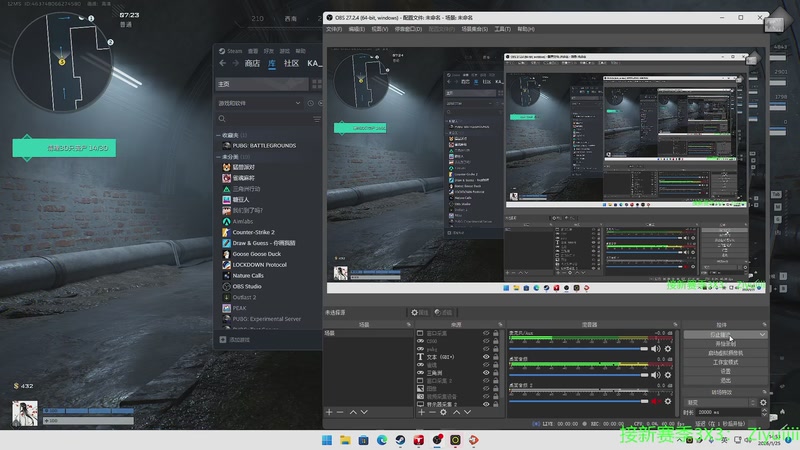
Task: Open settings gear of second mixer channel
Action: click(x=668, y=375)
